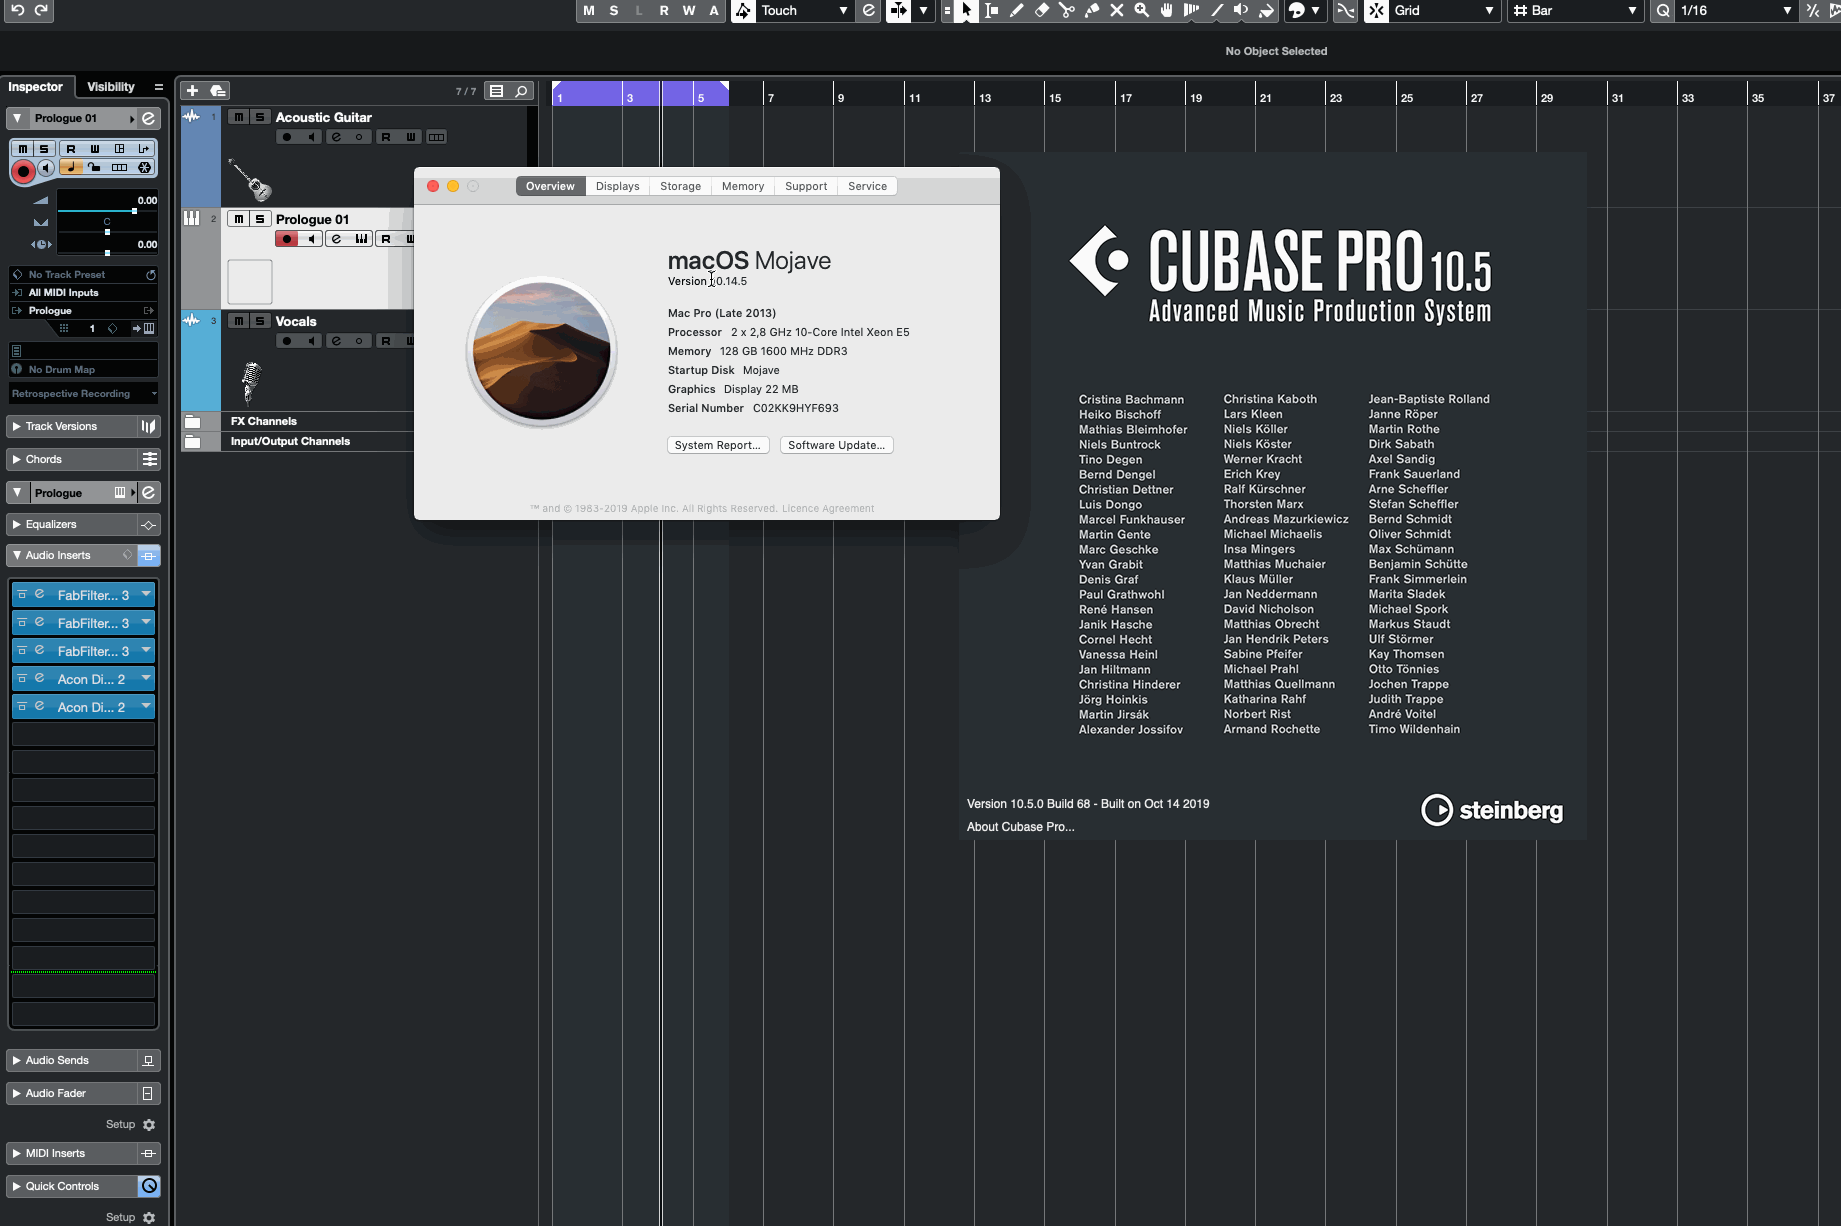Toggle global Write automation W button
The width and height of the screenshot is (1841, 1226).
(689, 10)
